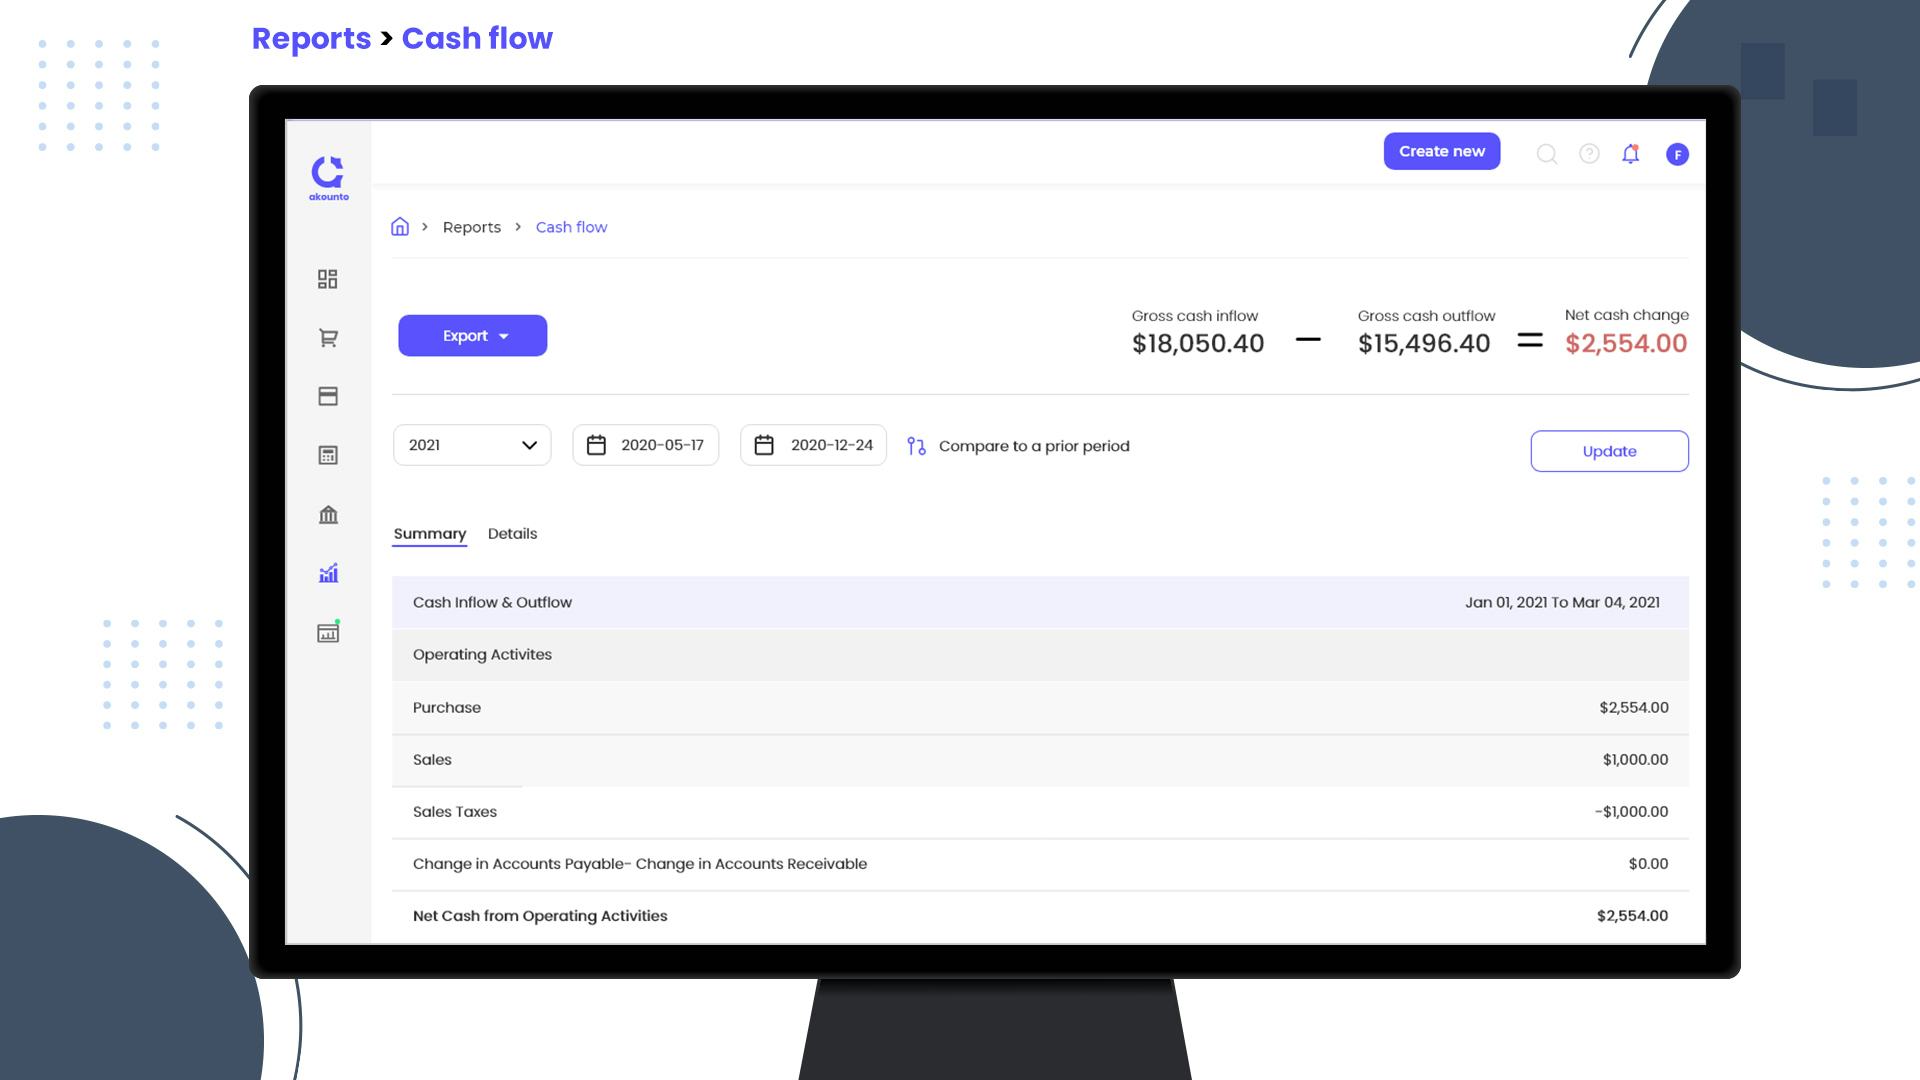The height and width of the screenshot is (1080, 1920).
Task: Click the card-shaped sidebar icon
Action: [328, 397]
